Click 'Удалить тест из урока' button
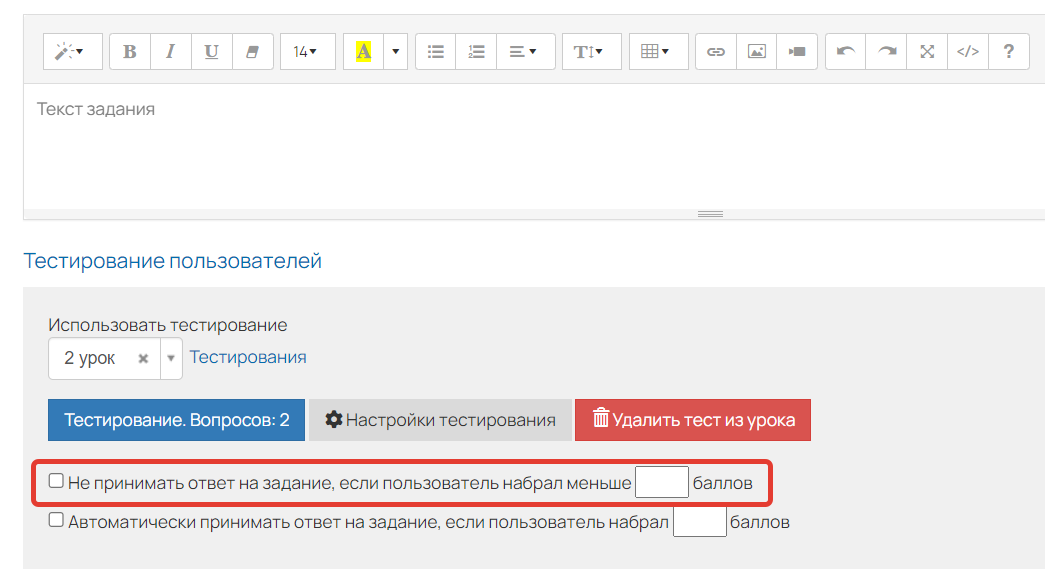 [693, 420]
